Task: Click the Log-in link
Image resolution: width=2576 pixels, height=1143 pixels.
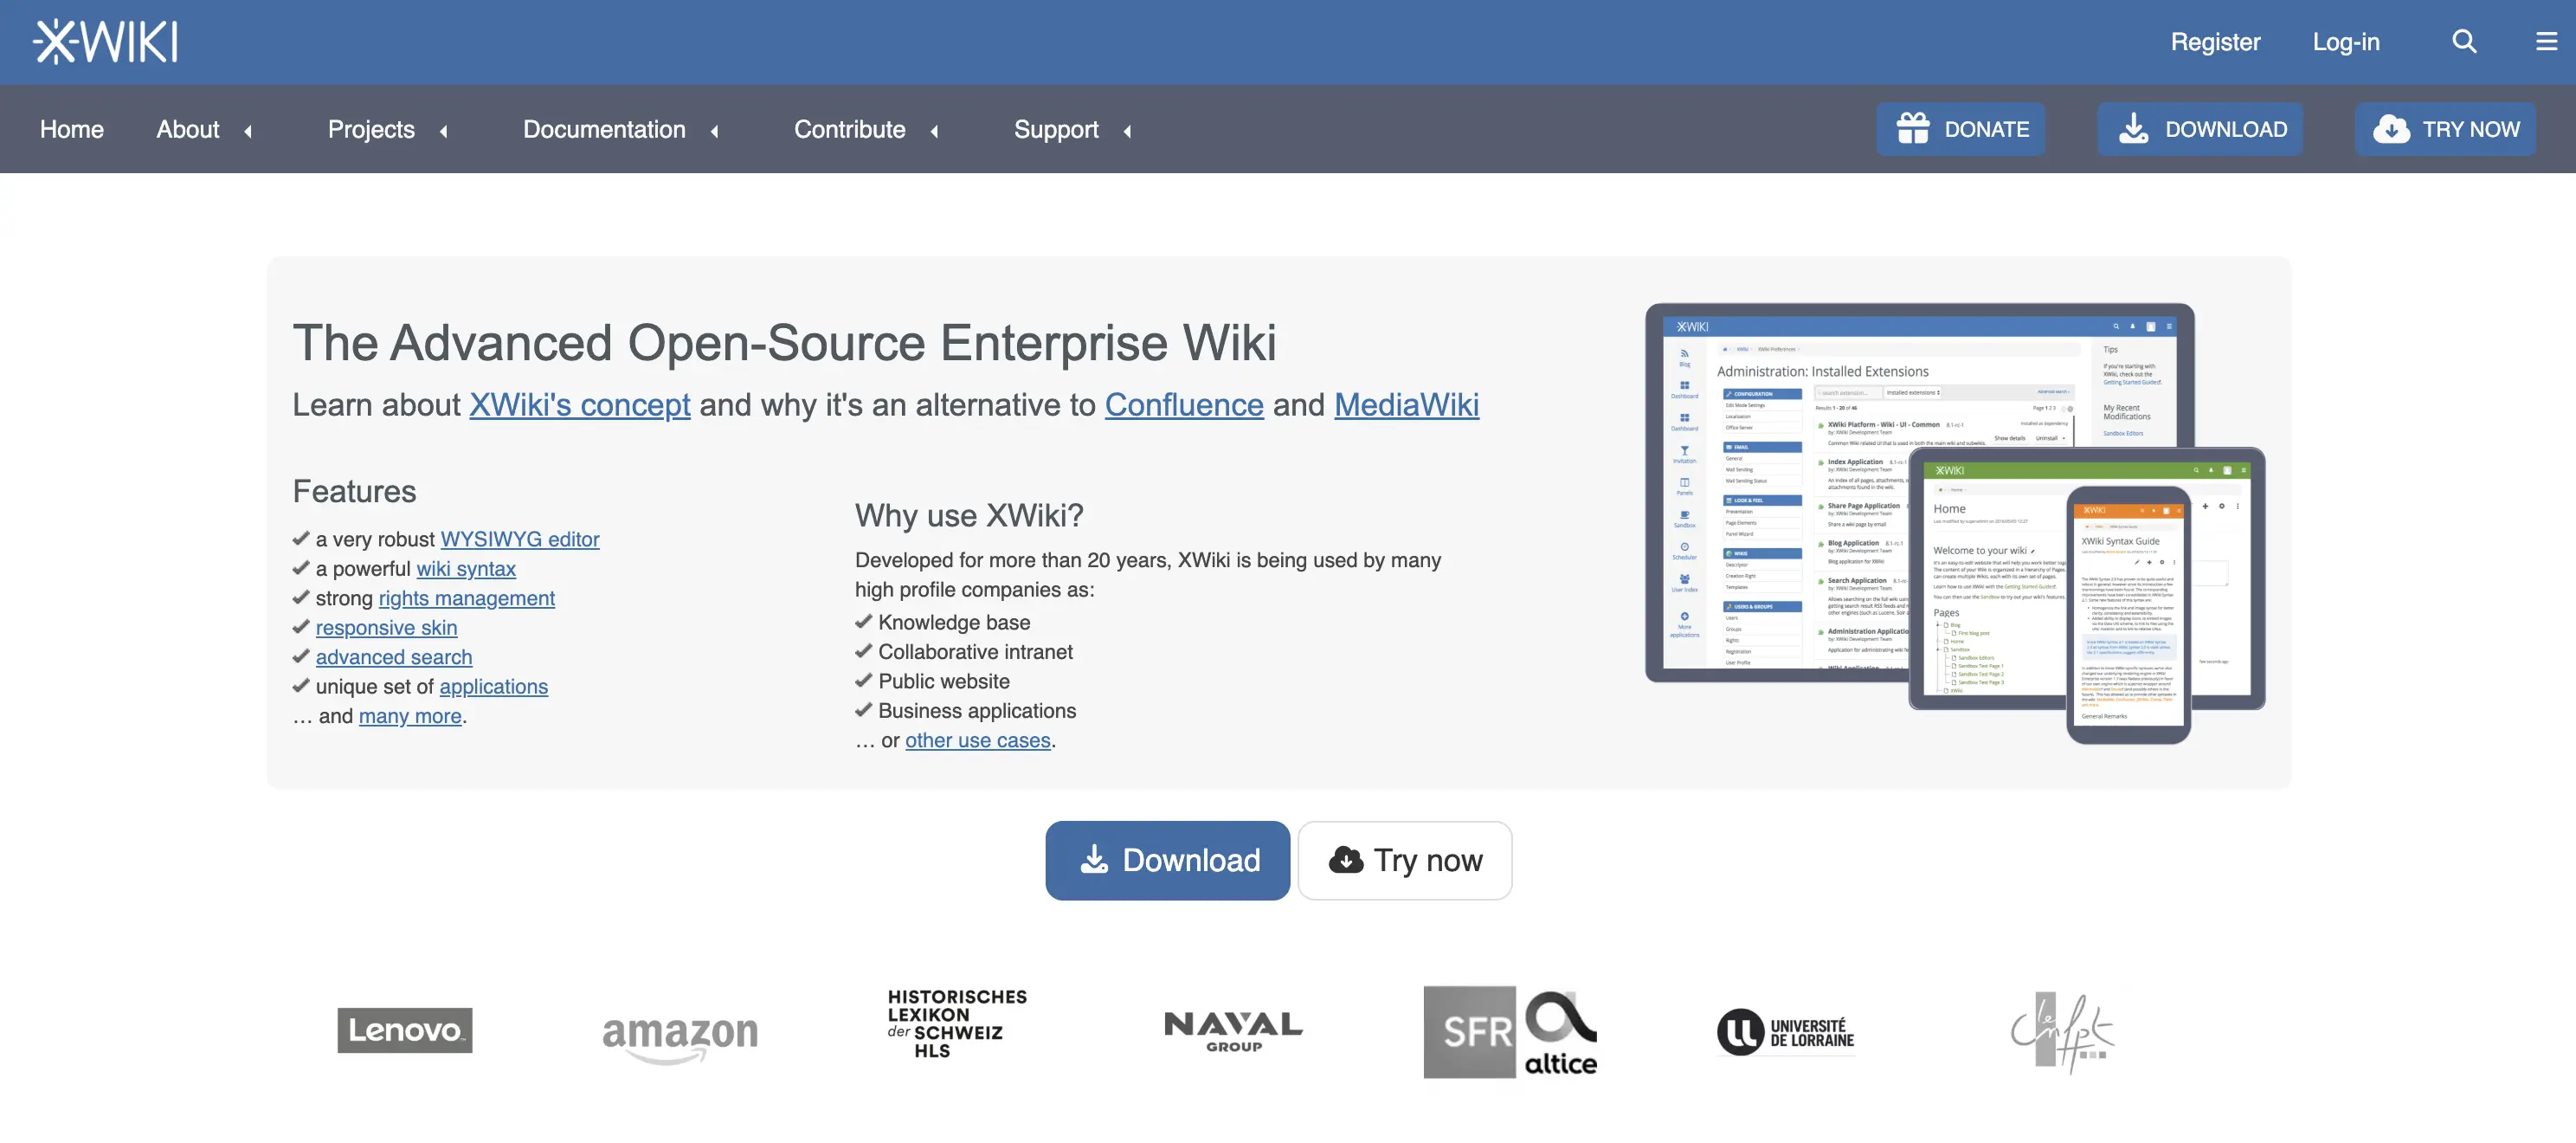Action: [2346, 42]
